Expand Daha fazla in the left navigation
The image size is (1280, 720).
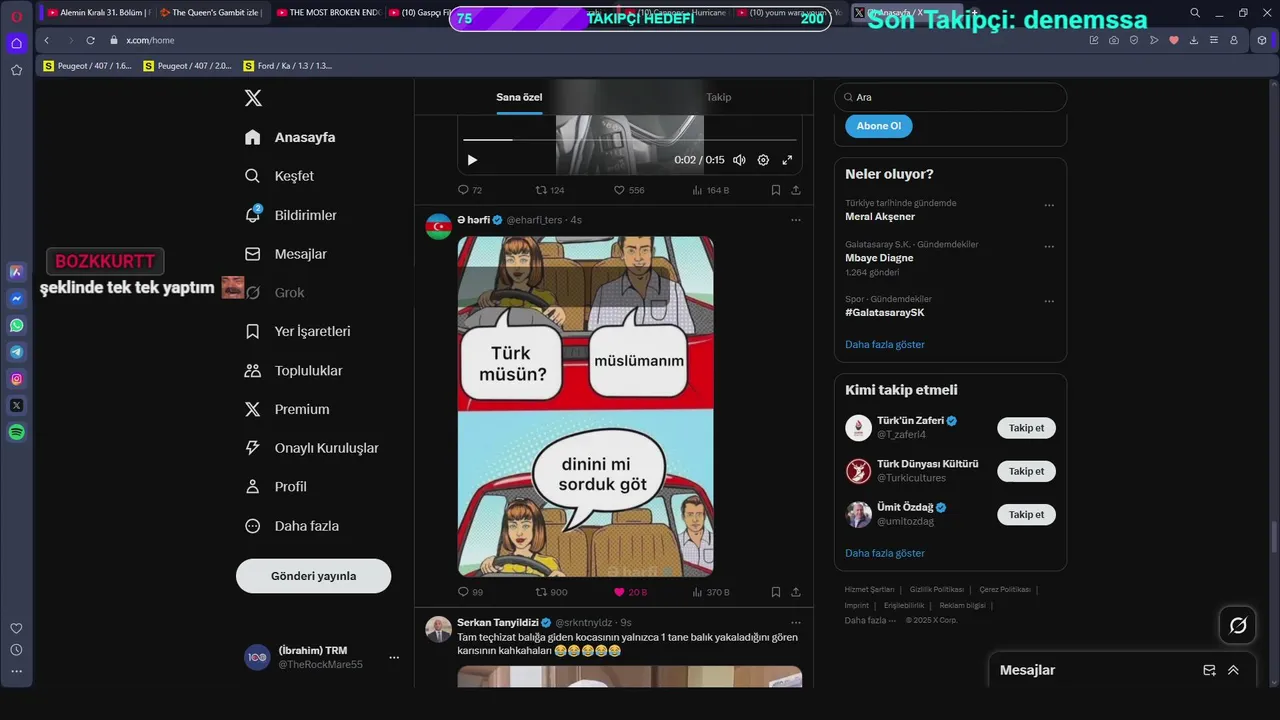(x=292, y=526)
